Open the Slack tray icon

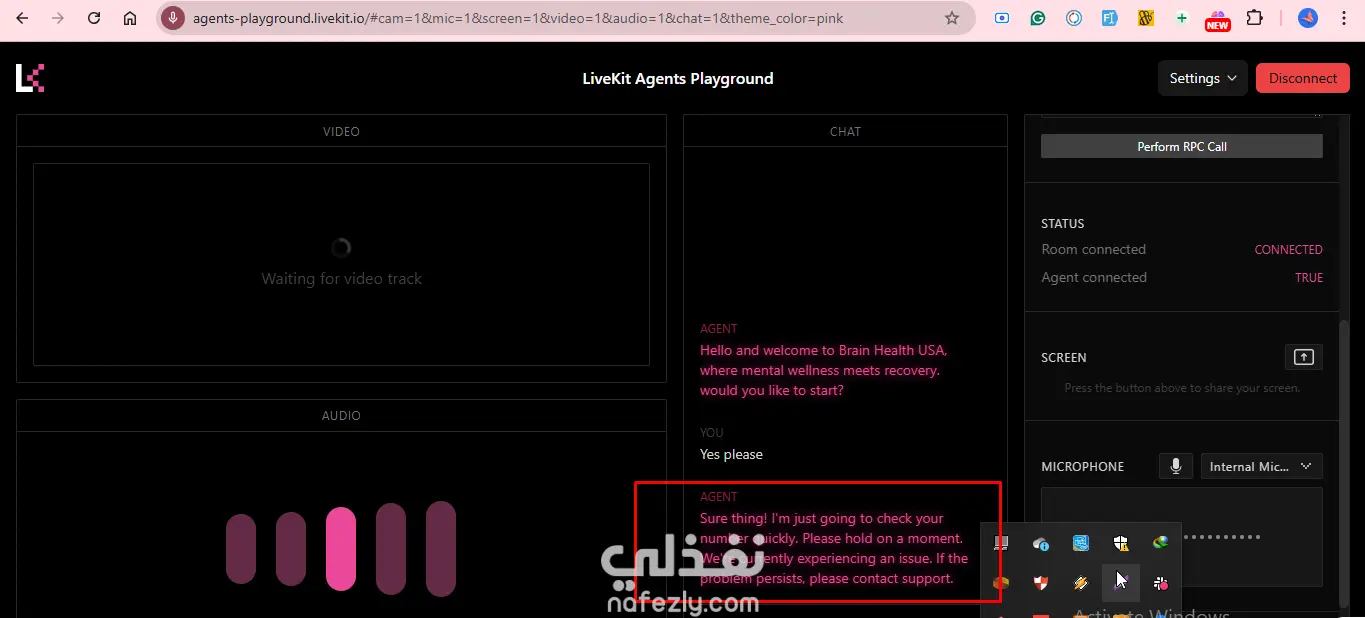(1160, 582)
